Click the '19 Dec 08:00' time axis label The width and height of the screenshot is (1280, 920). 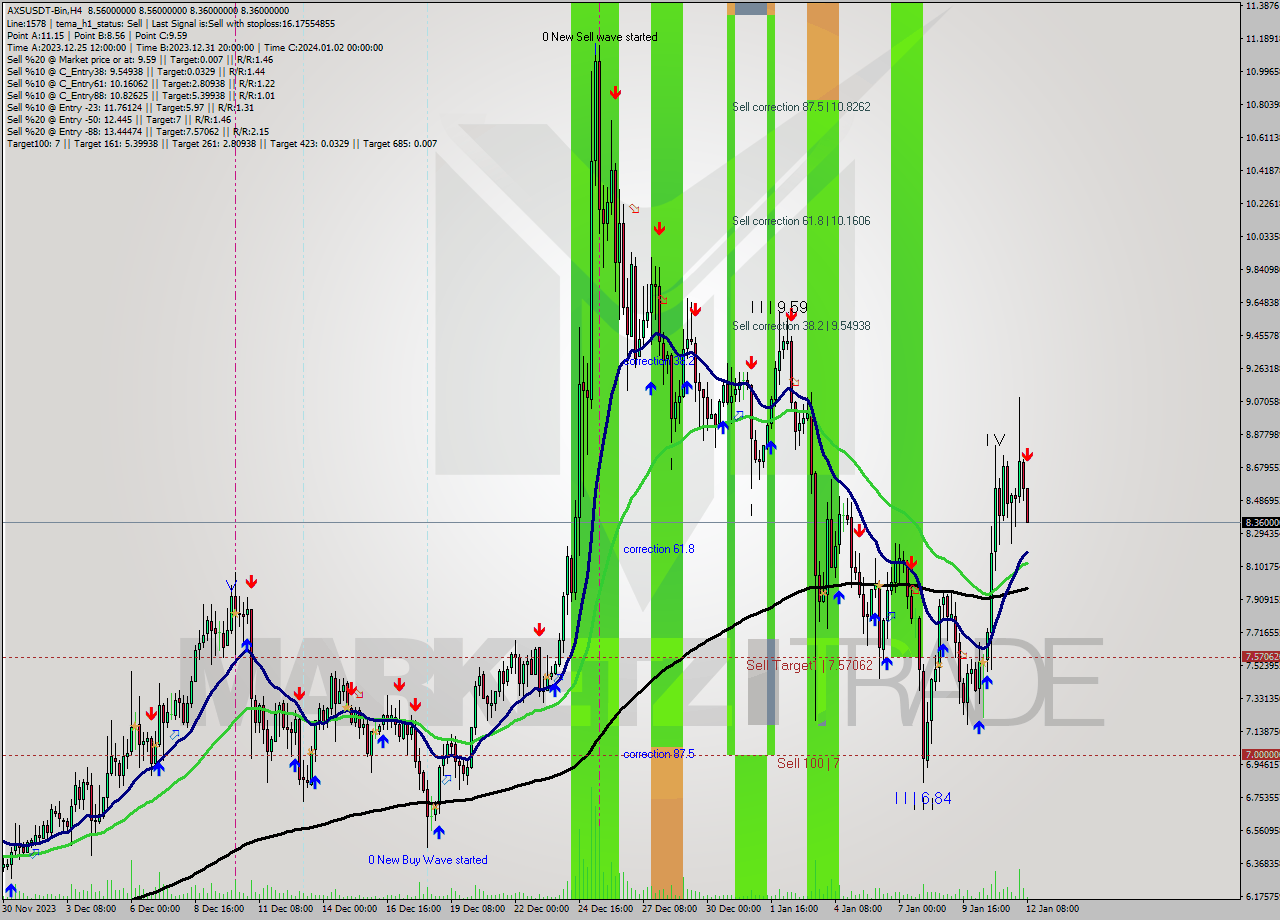[477, 909]
